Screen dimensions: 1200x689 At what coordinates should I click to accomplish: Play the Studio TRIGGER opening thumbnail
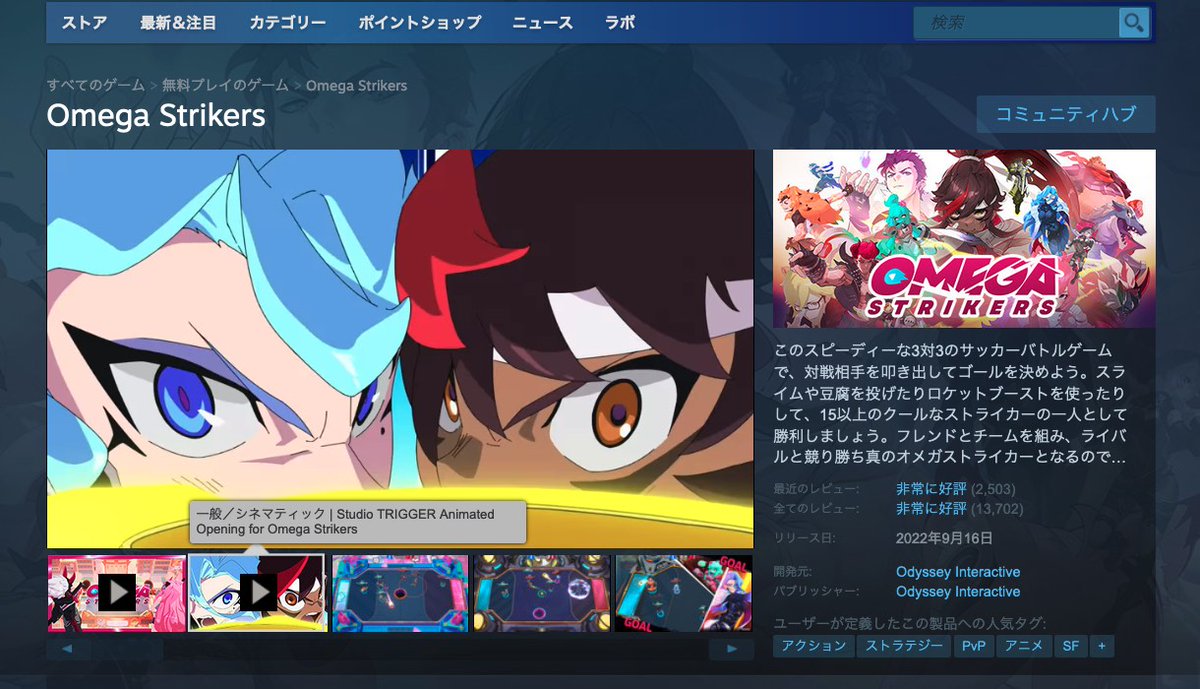257,593
